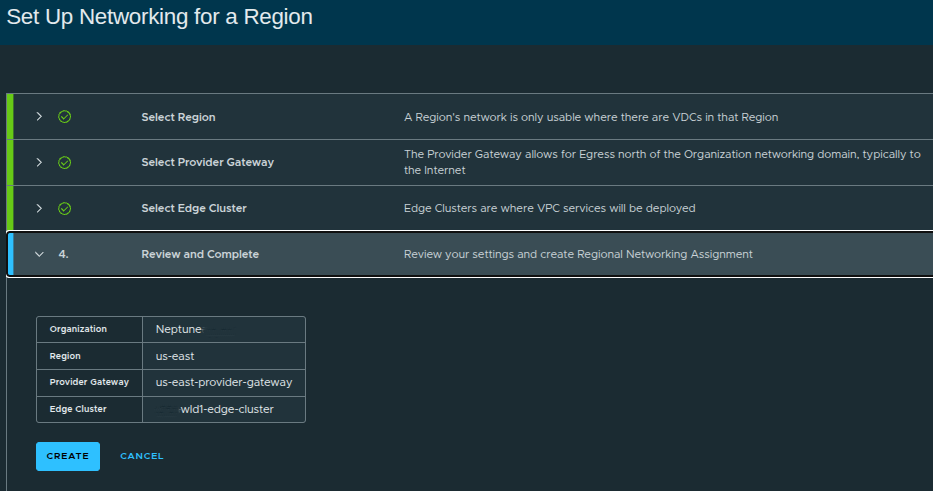Click the green checkmark beside Select Provider Gateway
This screenshot has height=491, width=933.
coord(64,162)
